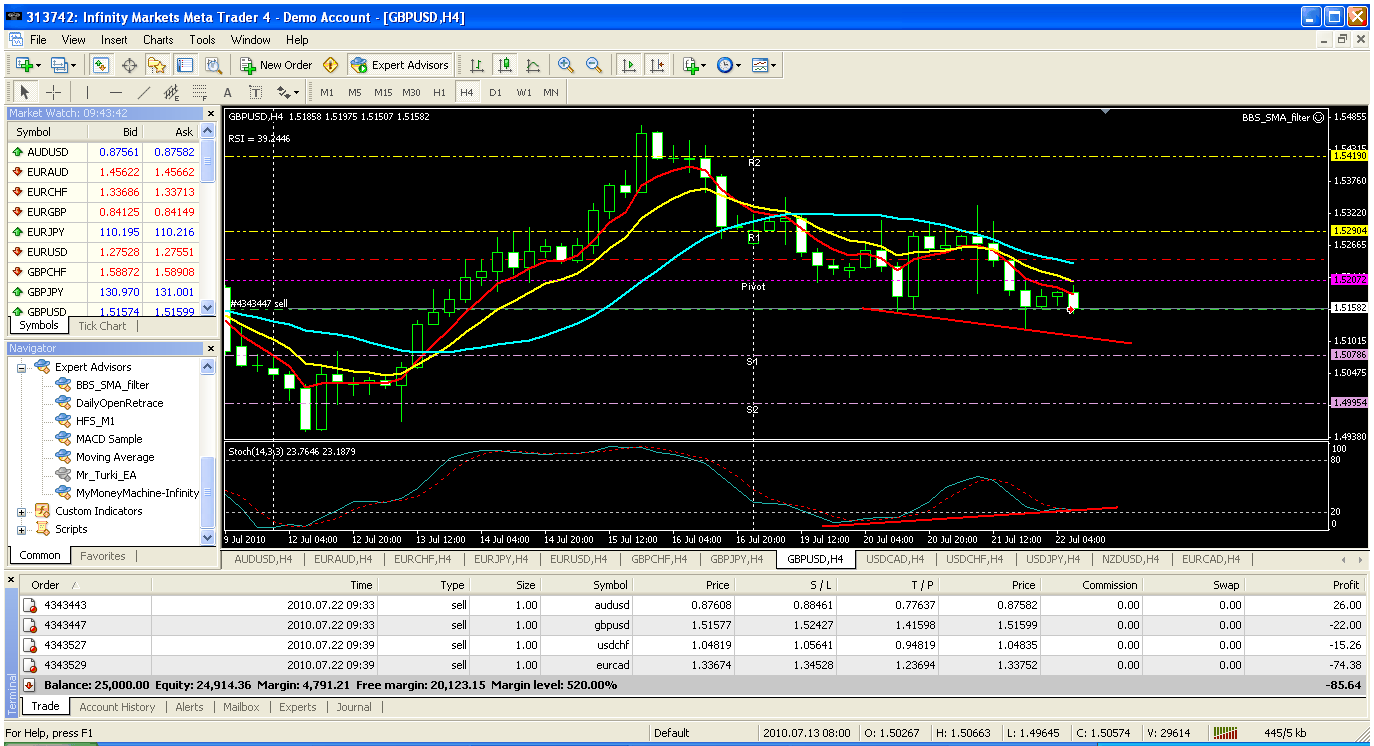The height and width of the screenshot is (746, 1374).
Task: Click the Zoom In magnifier icon
Action: (566, 65)
